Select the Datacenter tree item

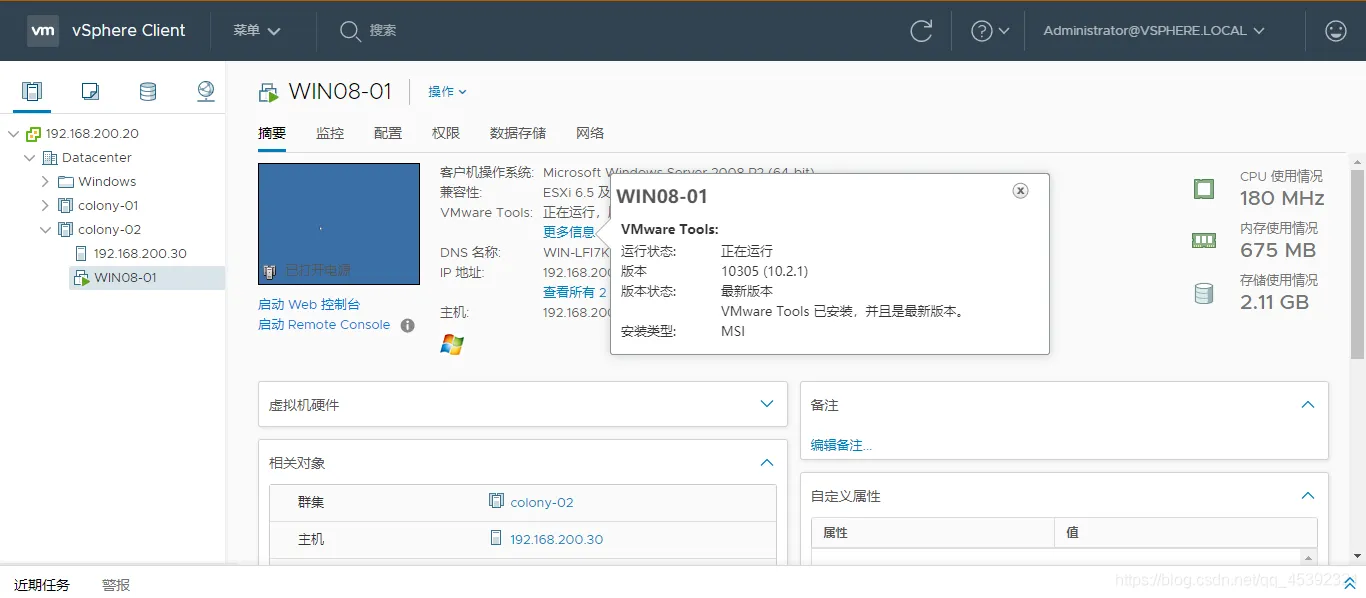click(97, 158)
